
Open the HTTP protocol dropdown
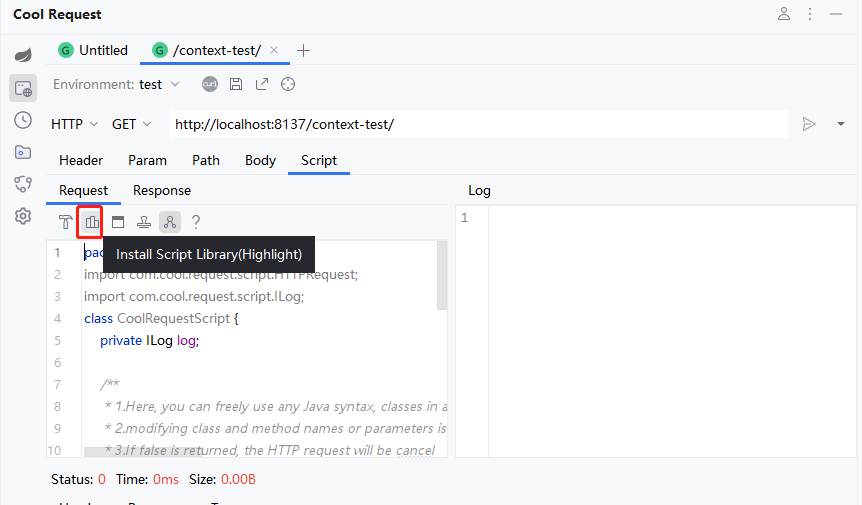pos(75,125)
